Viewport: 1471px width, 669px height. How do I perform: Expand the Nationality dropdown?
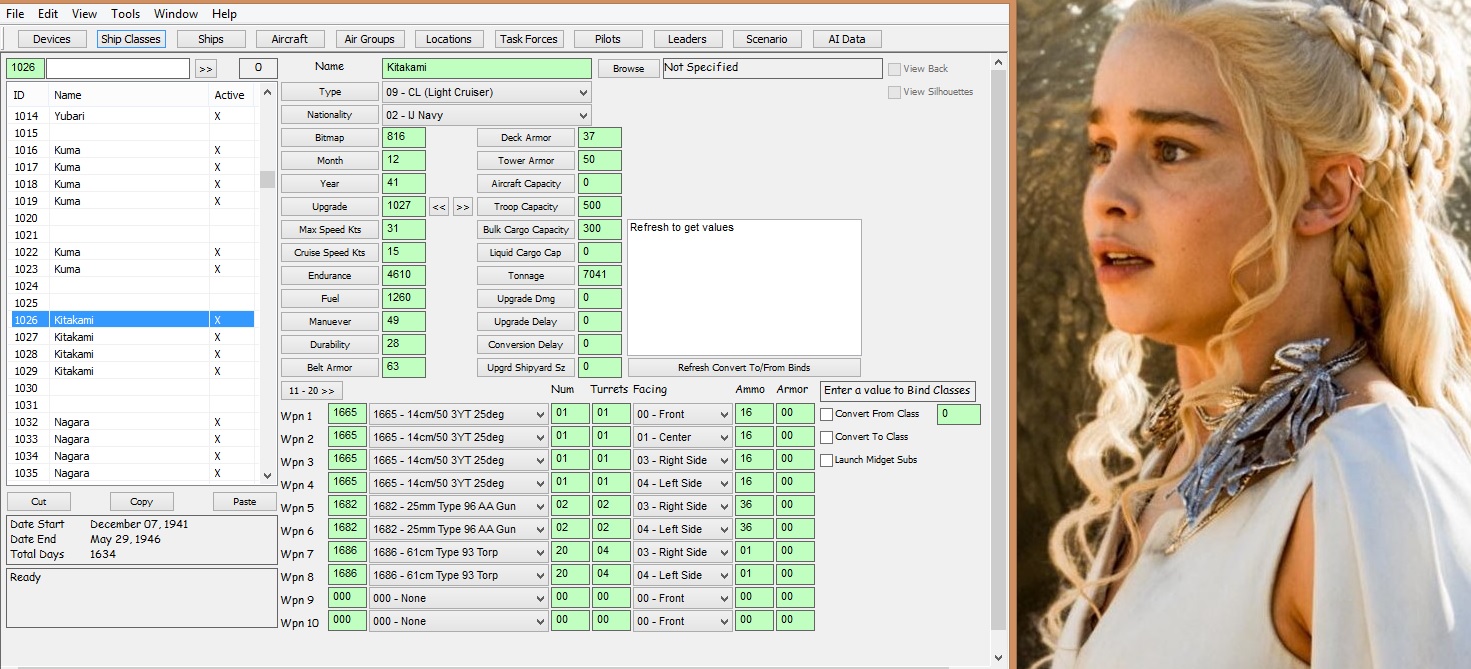486,115
